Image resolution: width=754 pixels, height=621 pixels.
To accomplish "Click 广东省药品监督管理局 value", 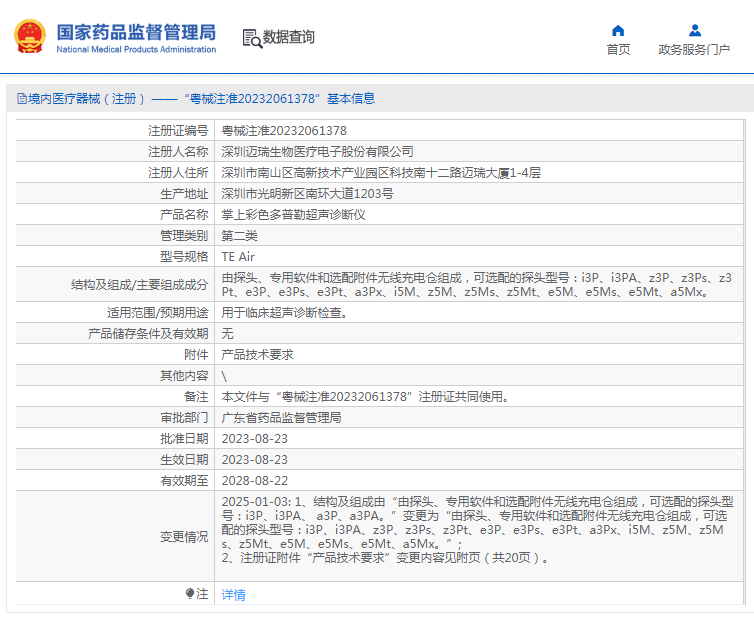I will 281,418.
